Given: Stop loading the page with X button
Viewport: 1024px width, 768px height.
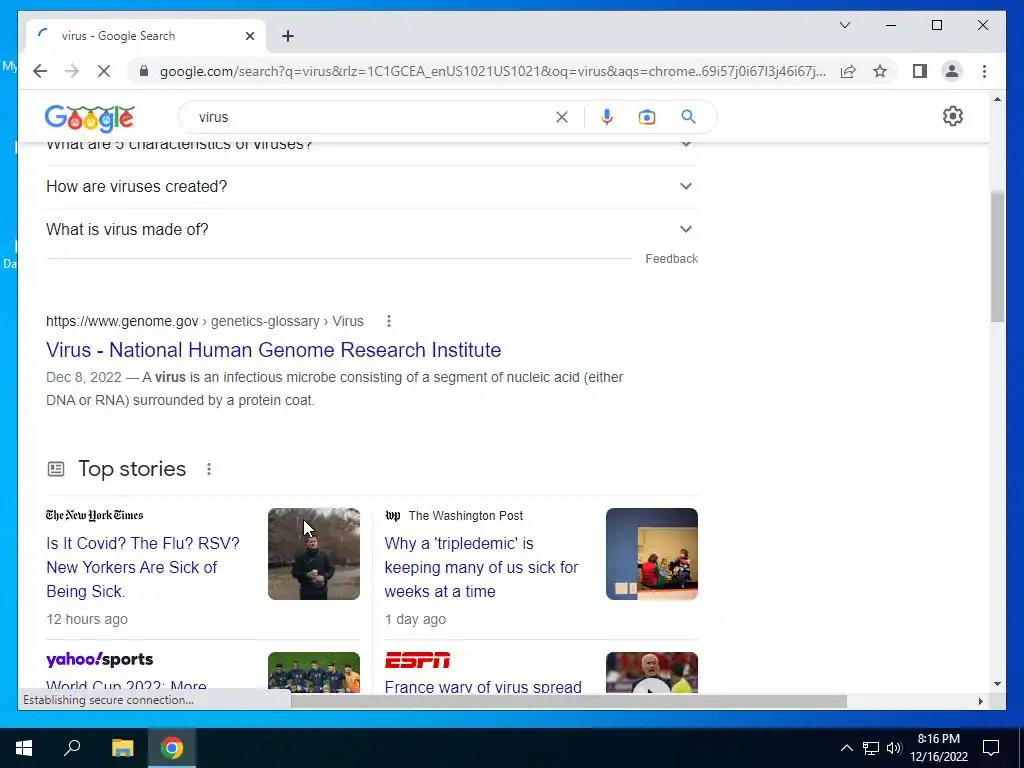Looking at the screenshot, I should [x=104, y=71].
